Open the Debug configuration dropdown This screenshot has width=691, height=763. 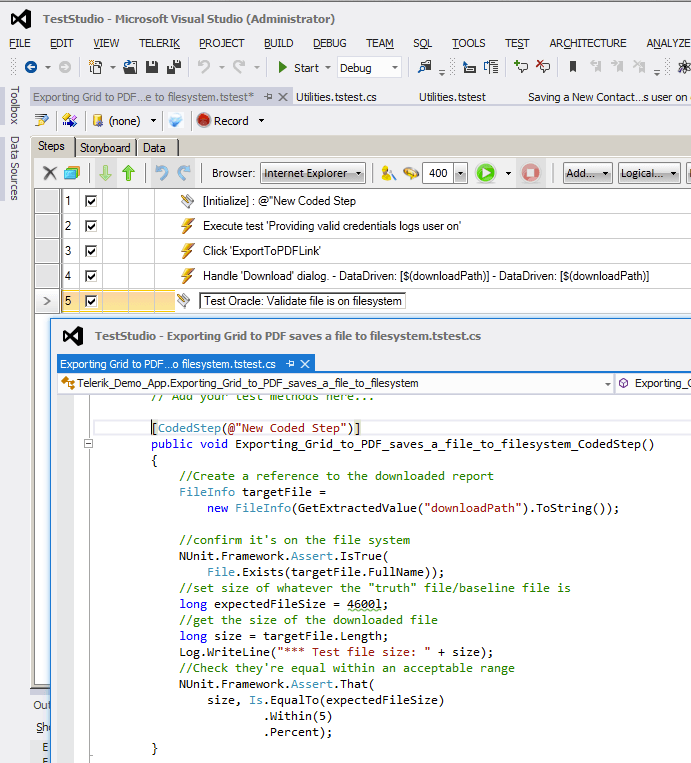point(369,68)
